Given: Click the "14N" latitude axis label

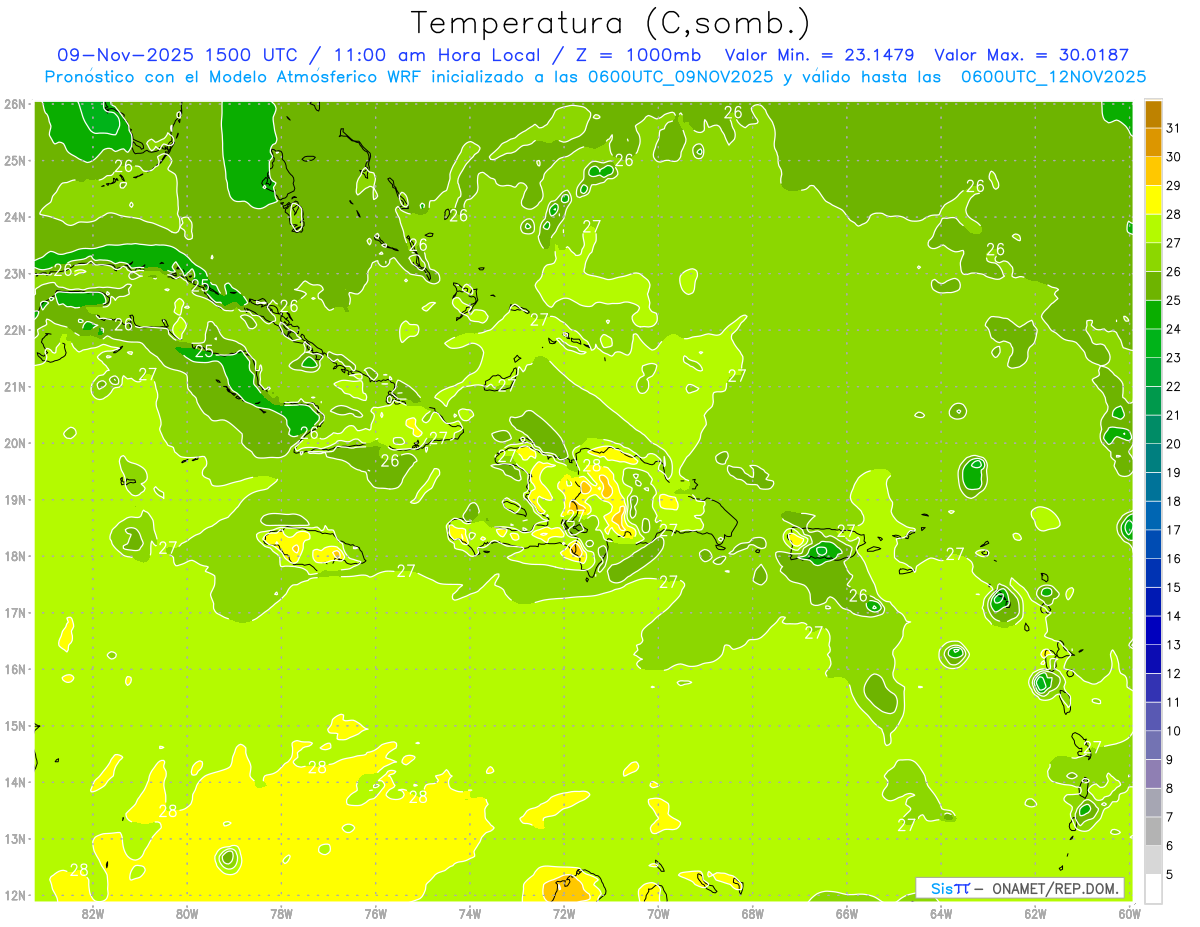Looking at the screenshot, I should 14,782.
